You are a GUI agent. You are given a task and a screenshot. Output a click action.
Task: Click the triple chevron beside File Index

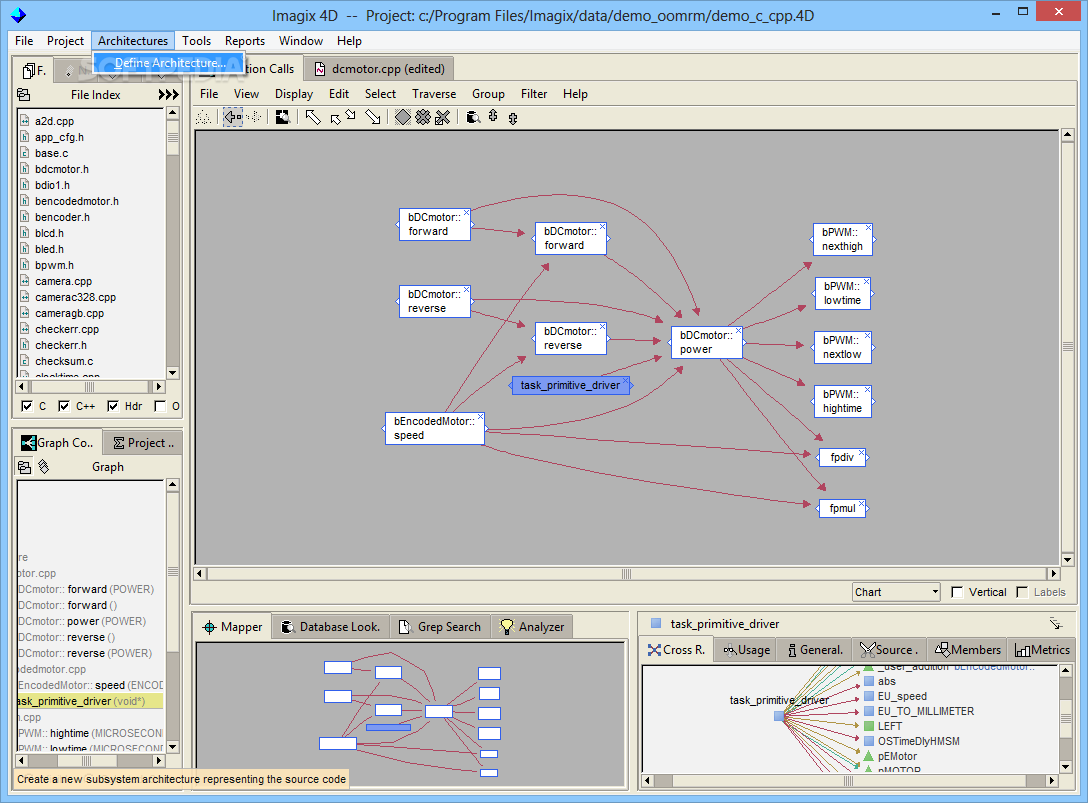(169, 94)
